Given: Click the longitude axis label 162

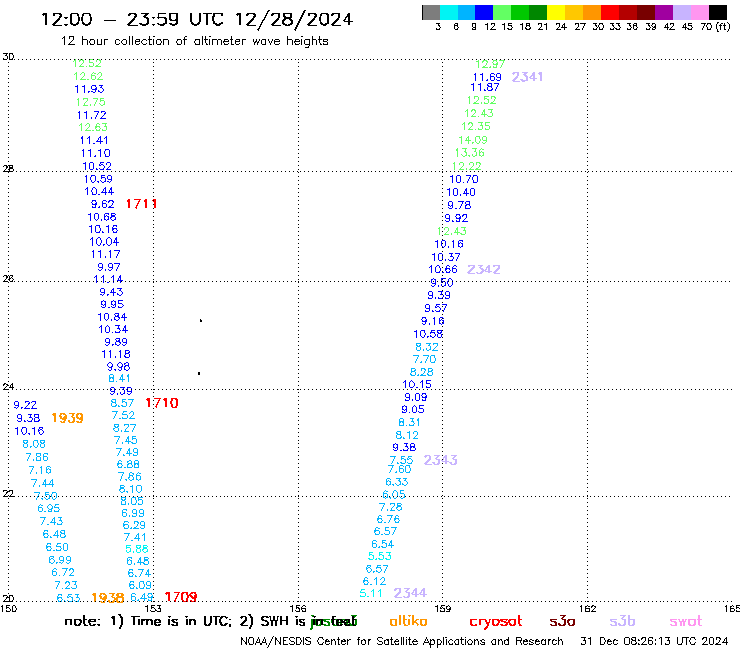Looking at the screenshot, I should [588, 608].
